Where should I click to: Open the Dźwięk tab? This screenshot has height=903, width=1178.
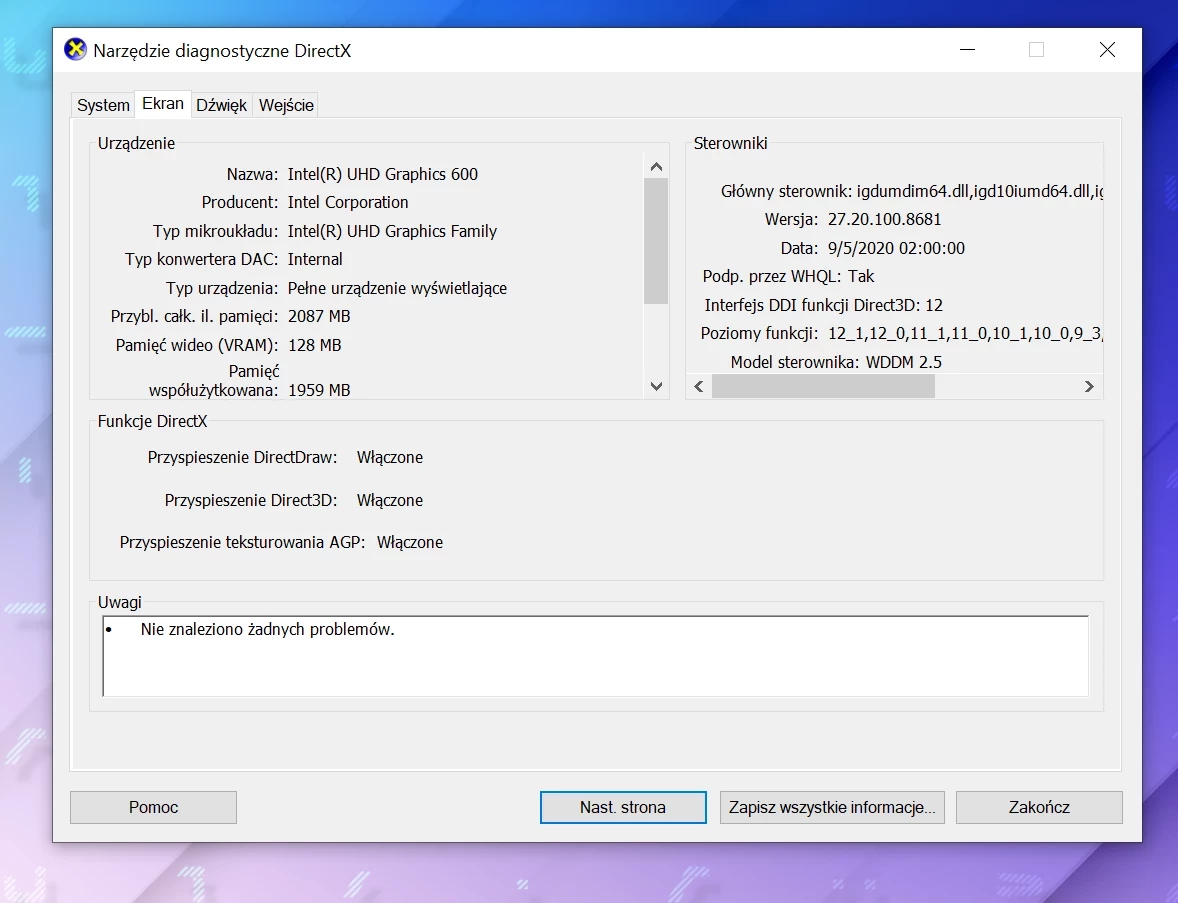click(x=221, y=104)
